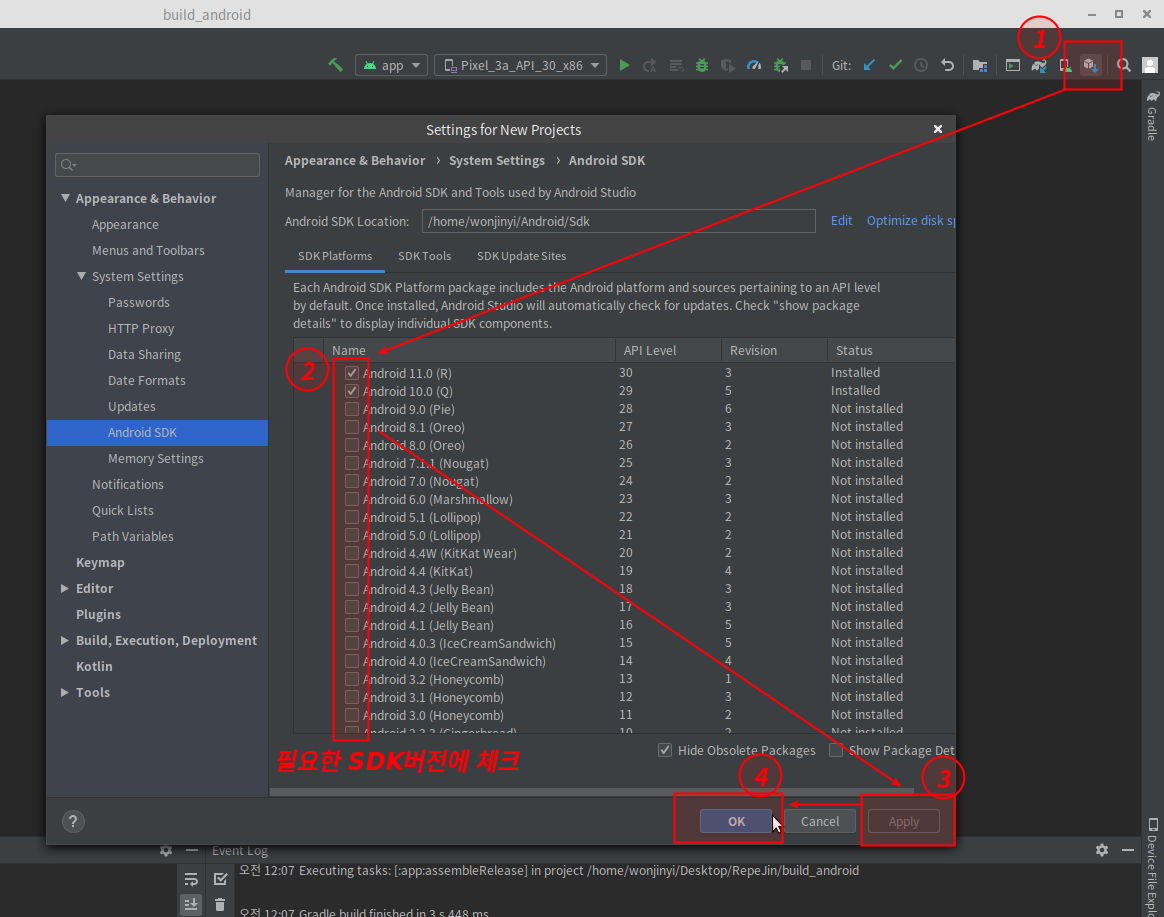Toggle Scroll to end icon in Event Log
The image size is (1164, 917).
tap(191, 904)
